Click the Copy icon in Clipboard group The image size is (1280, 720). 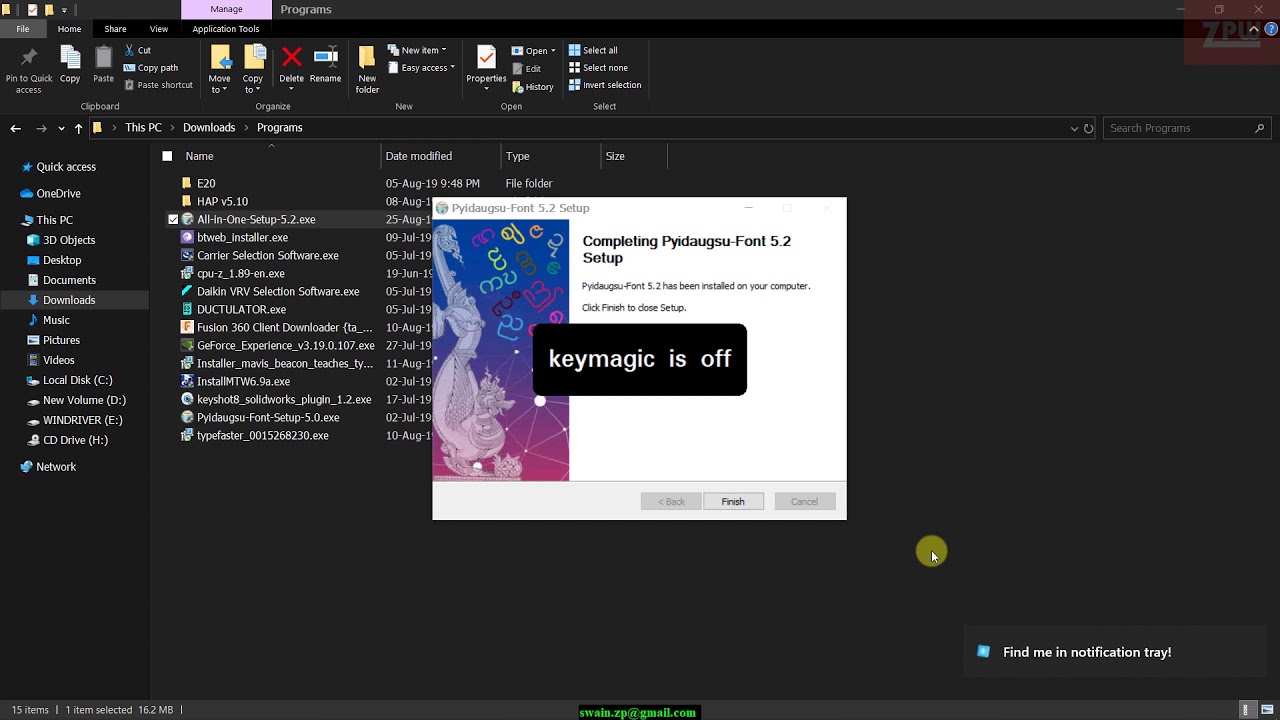point(70,58)
